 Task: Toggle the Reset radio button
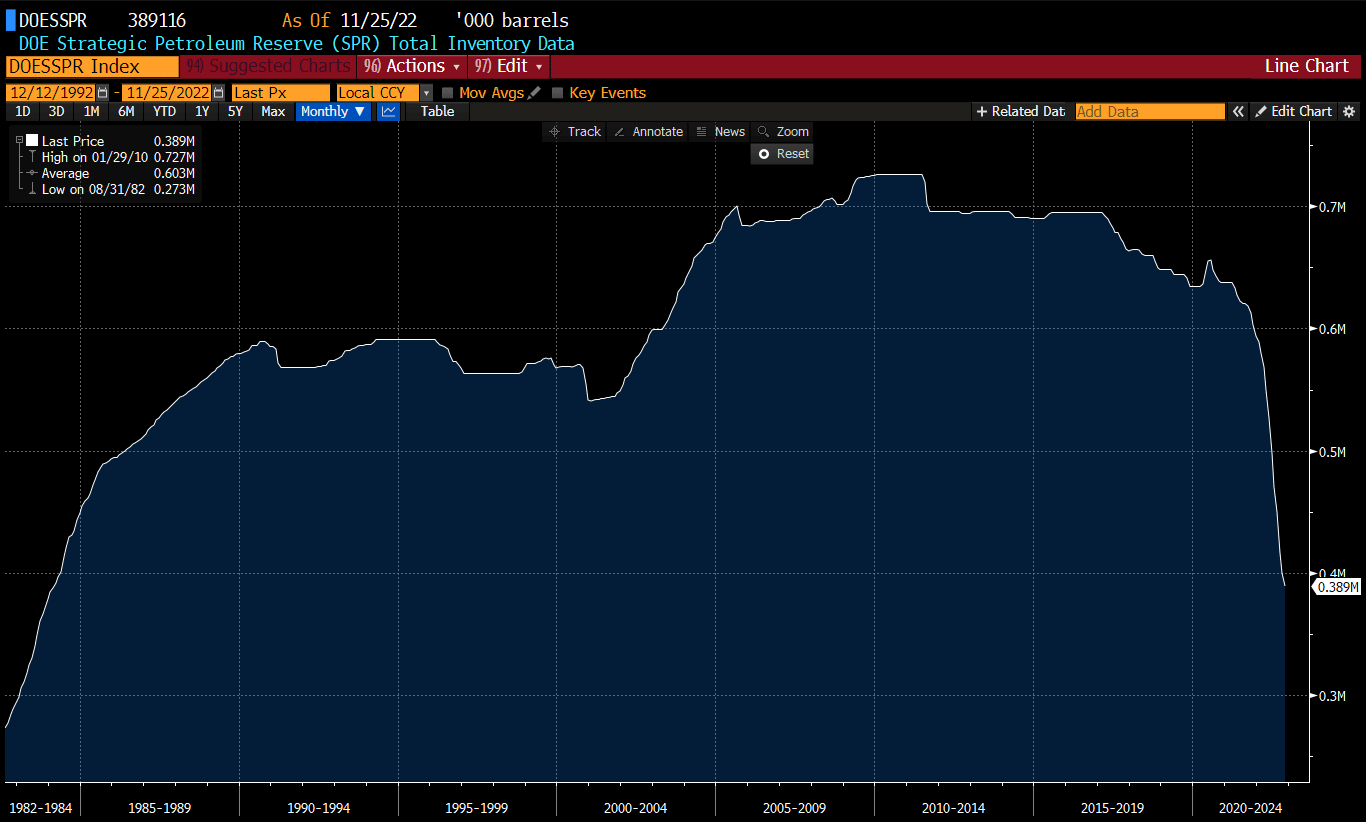[764, 154]
